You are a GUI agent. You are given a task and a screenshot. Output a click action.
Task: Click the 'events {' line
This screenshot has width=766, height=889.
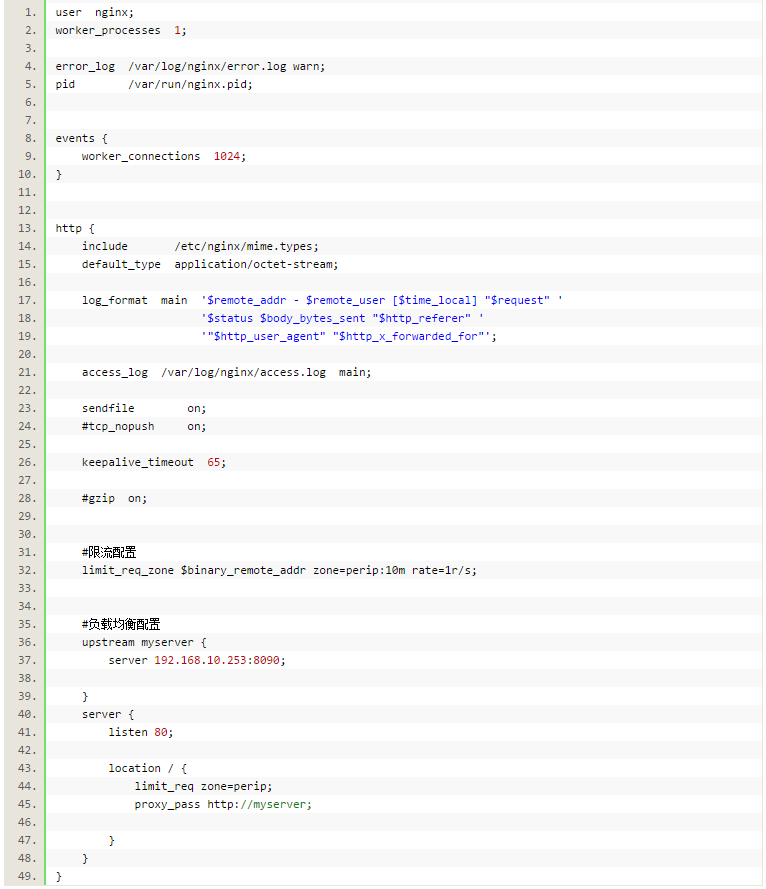(81, 138)
